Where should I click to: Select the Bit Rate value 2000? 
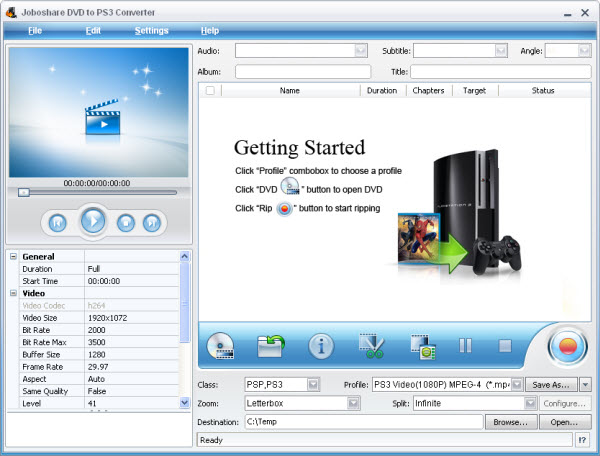coord(132,330)
